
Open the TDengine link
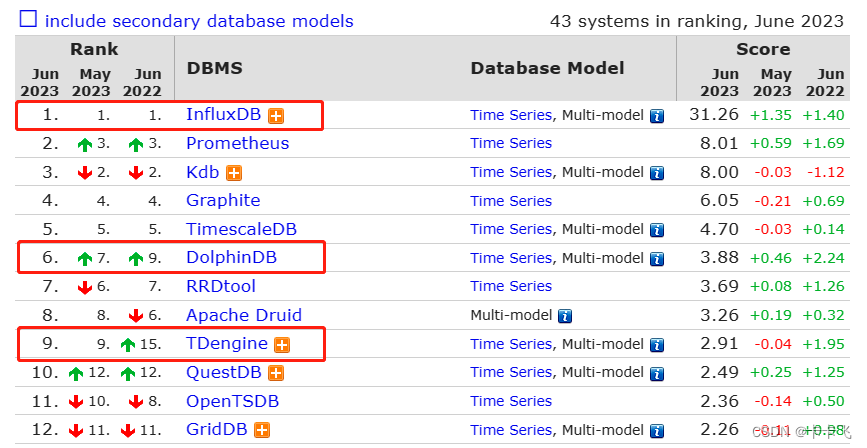[x=227, y=343]
